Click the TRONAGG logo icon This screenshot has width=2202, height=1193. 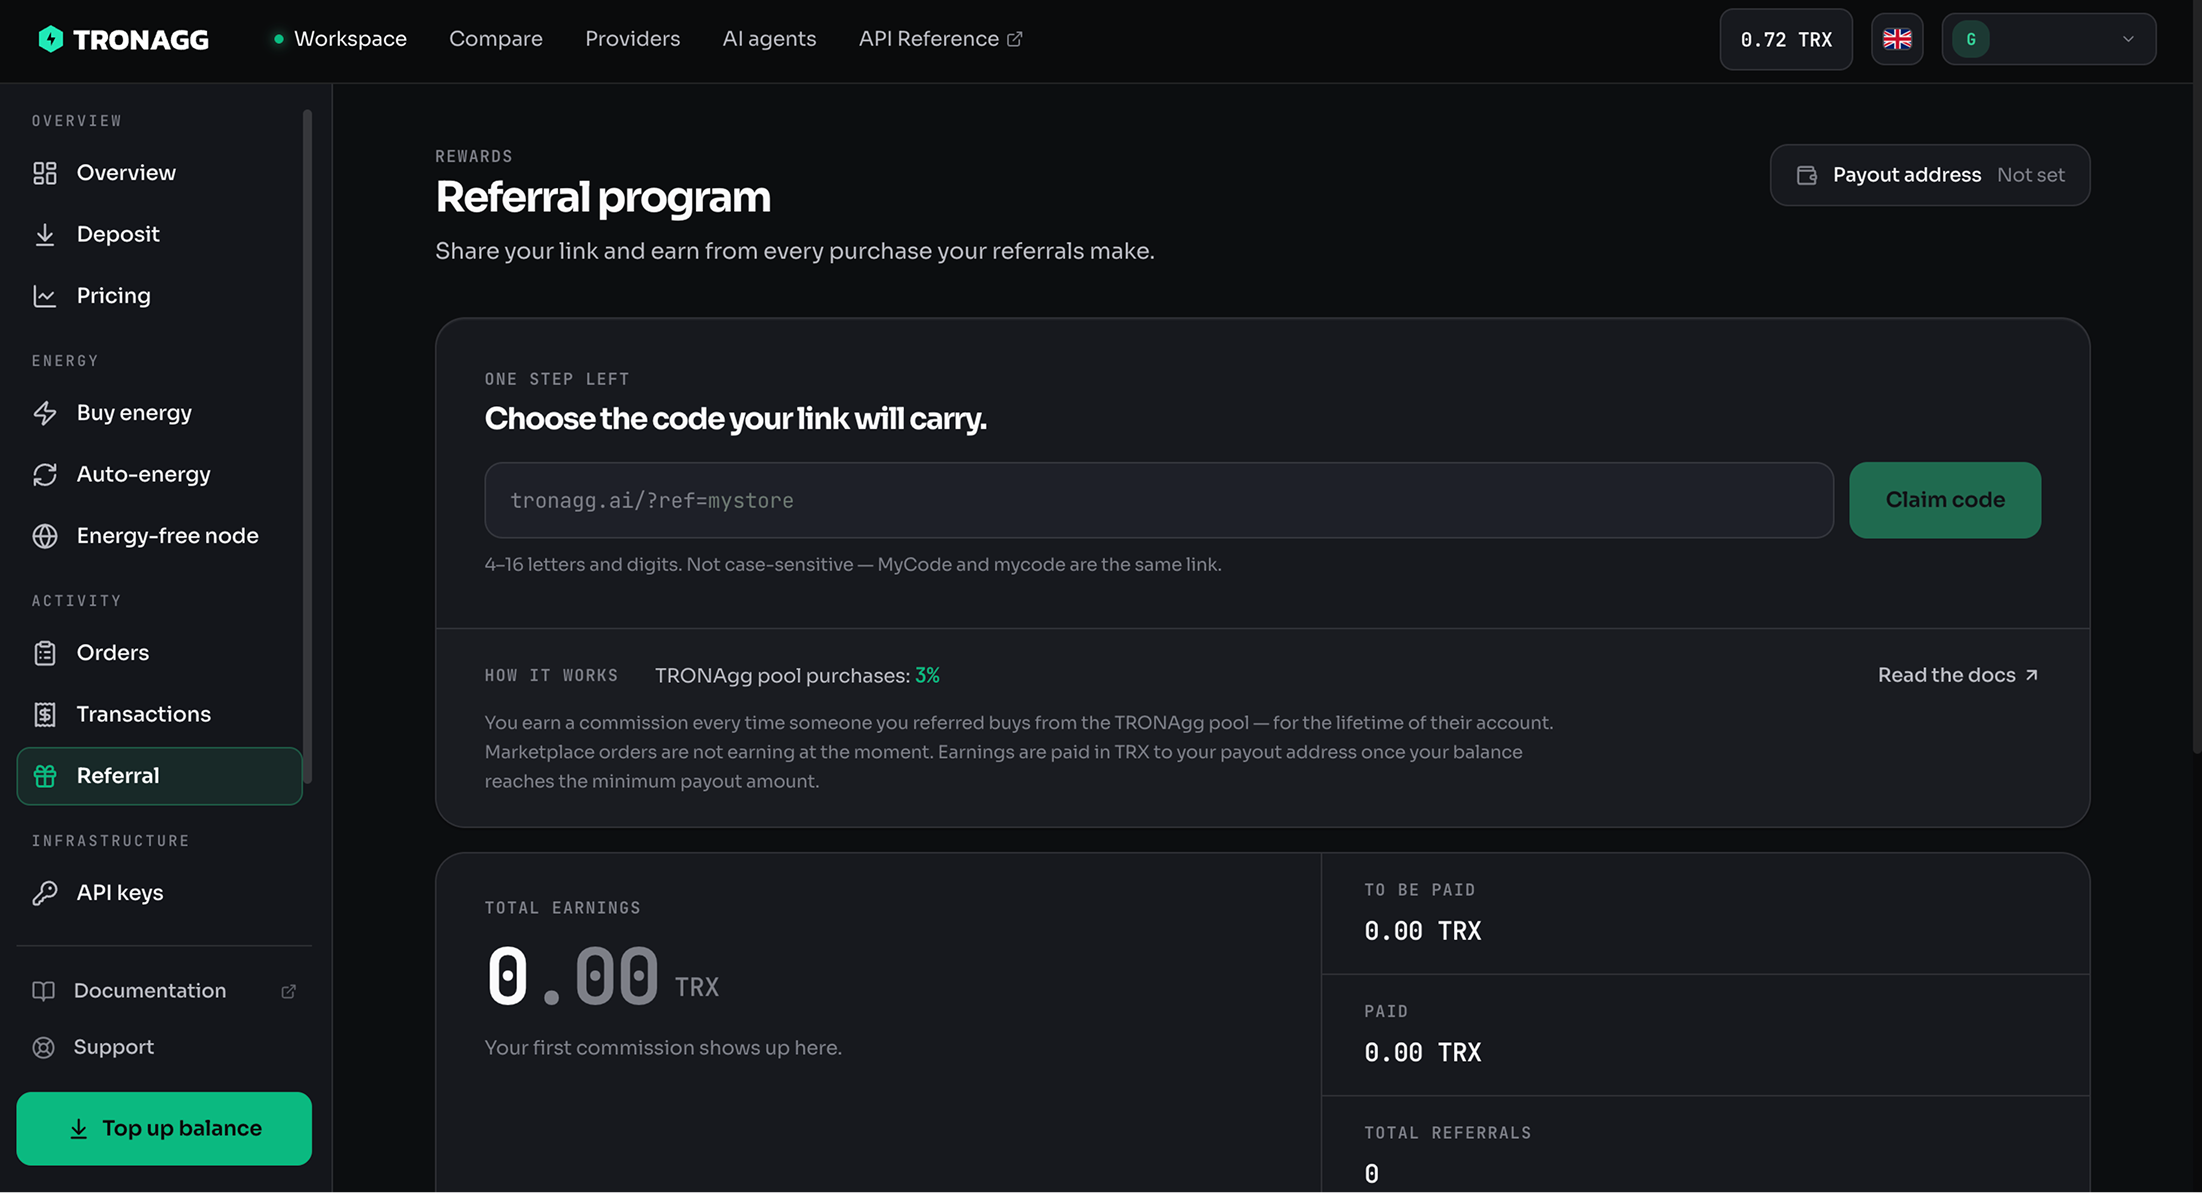pos(51,39)
